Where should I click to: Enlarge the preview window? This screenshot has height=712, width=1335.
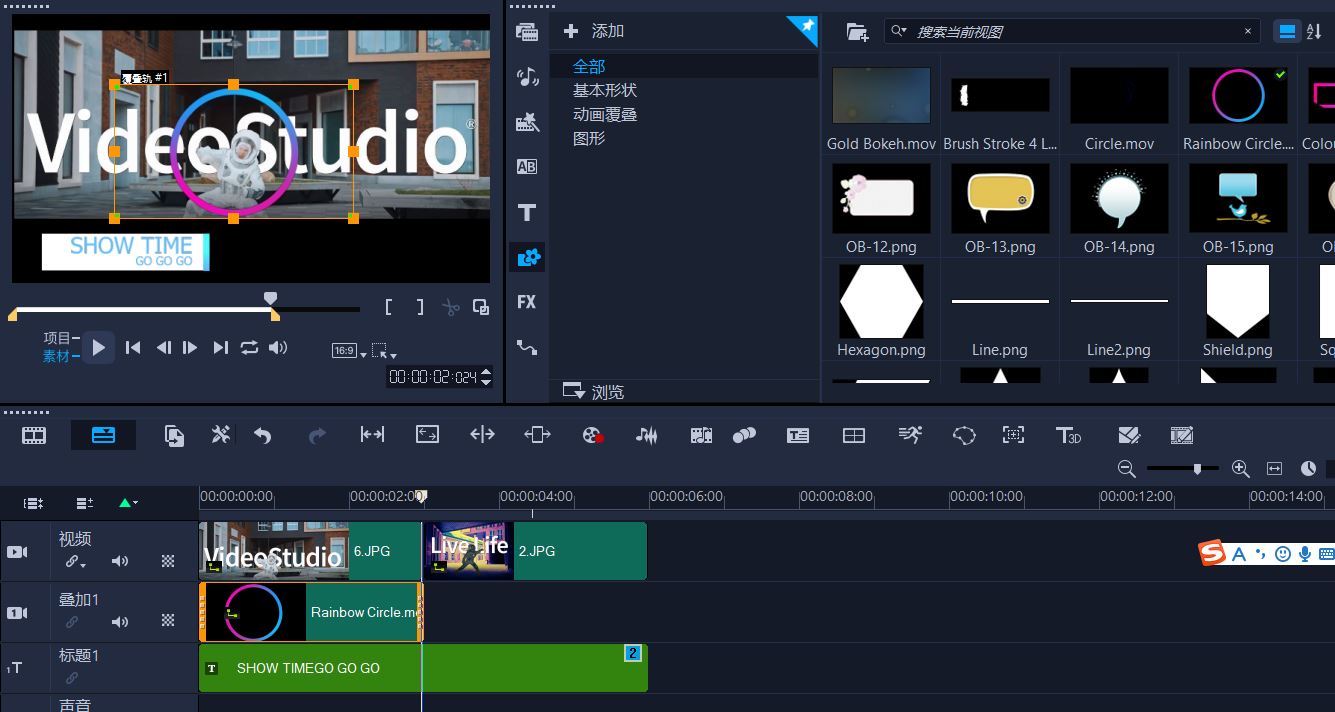point(481,307)
